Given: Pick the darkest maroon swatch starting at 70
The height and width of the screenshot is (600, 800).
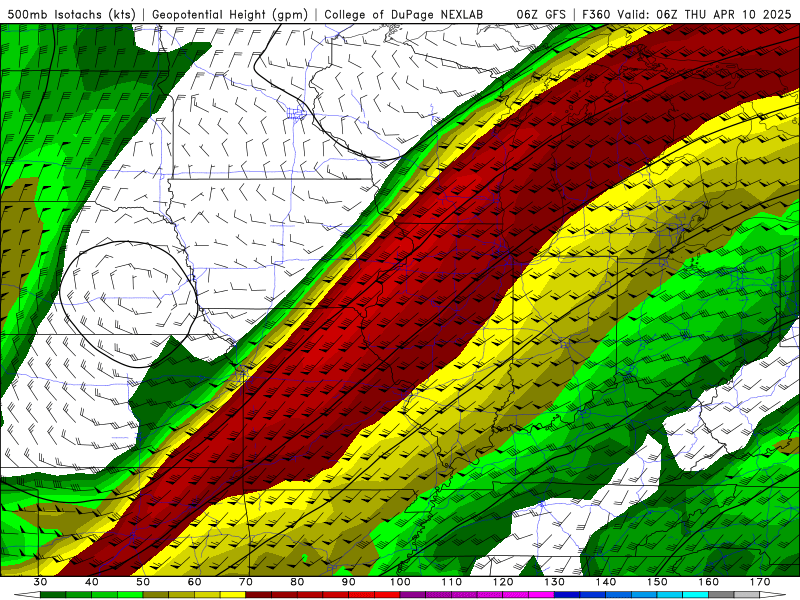Looking at the screenshot, I should point(259,595).
